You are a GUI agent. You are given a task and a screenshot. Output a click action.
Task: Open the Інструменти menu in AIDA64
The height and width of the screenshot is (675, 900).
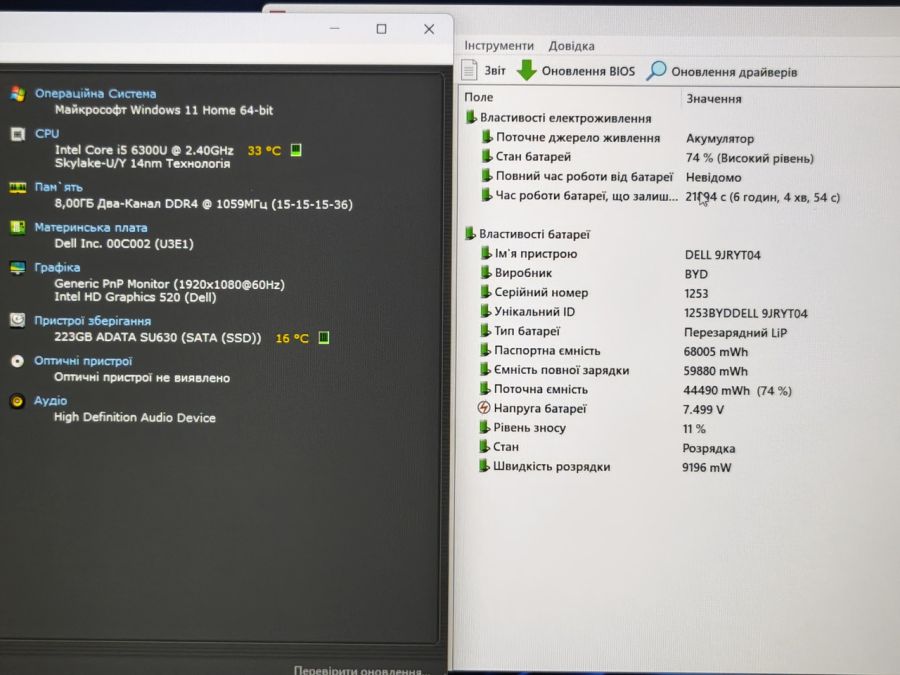(x=499, y=45)
